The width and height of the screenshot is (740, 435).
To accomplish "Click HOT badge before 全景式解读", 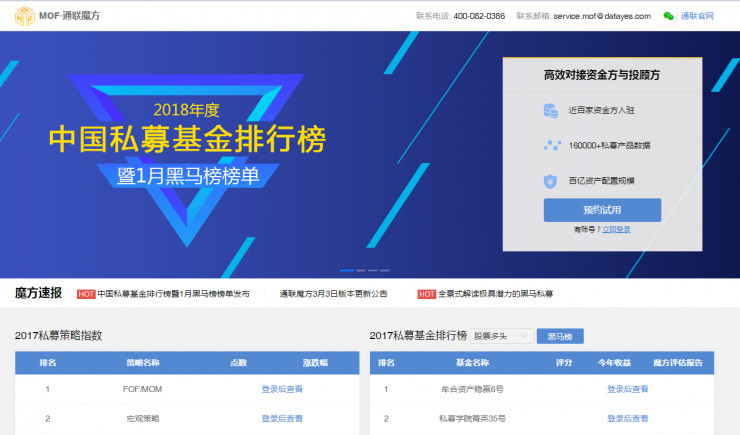I will tap(427, 294).
